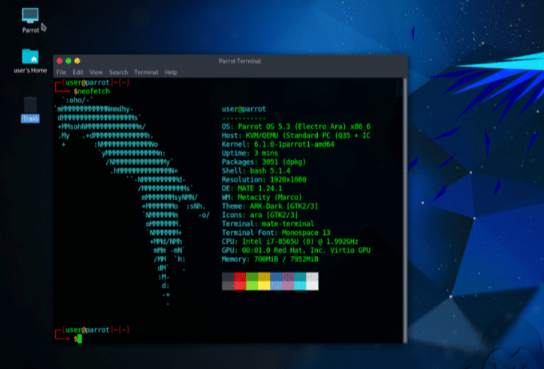Open the Help menu
Screen dimensions: 544x369
[171, 72]
